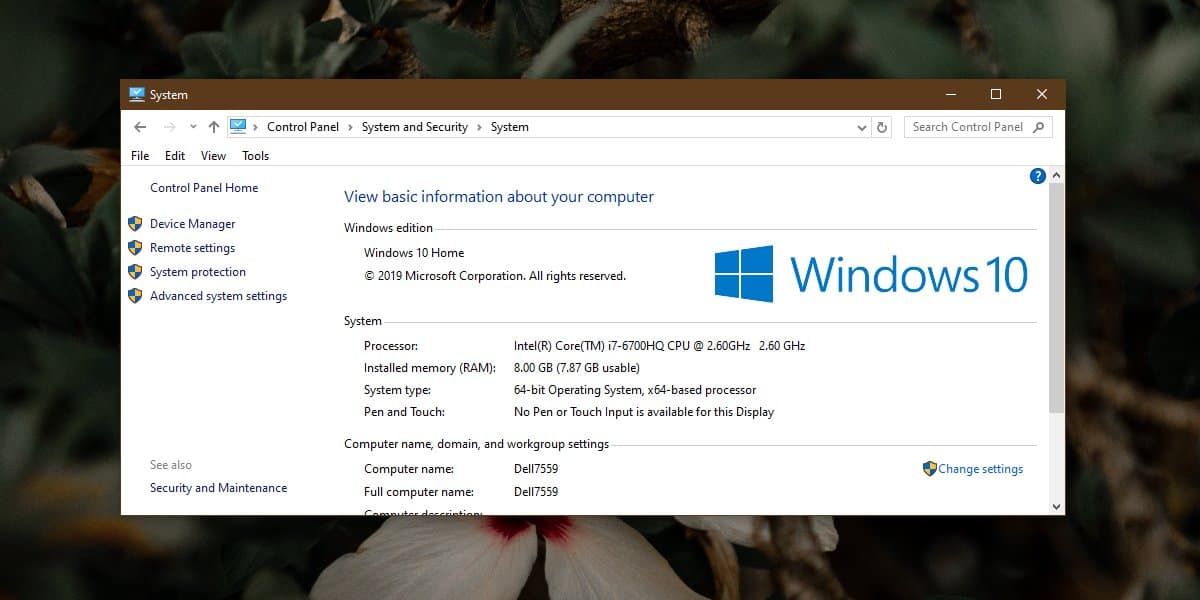The image size is (1200, 600).
Task: Click the '64-bit Operating System' value
Action: click(635, 390)
